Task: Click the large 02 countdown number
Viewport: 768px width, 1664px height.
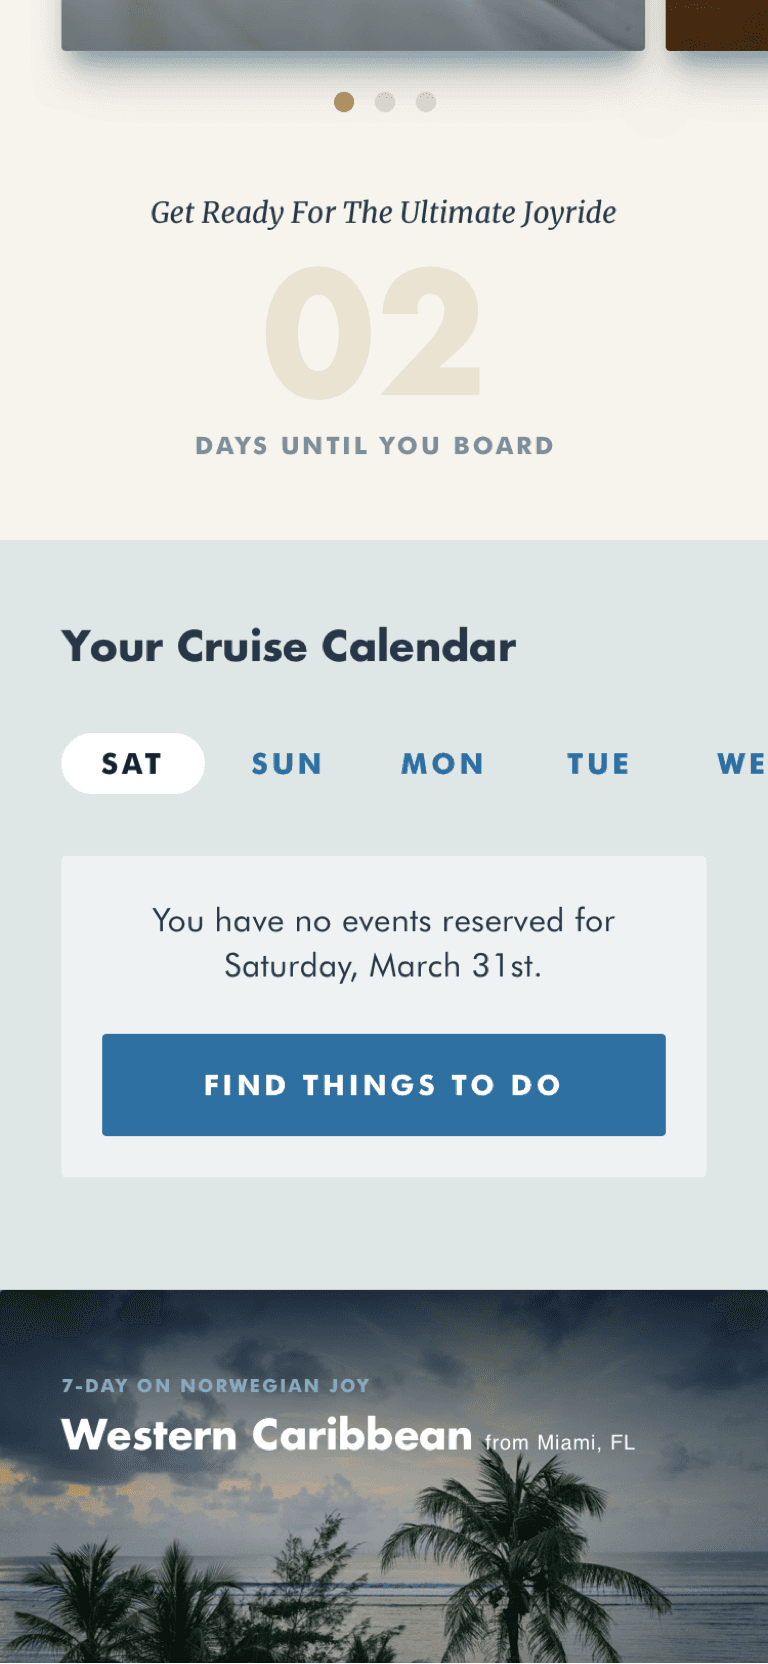Action: [x=373, y=333]
